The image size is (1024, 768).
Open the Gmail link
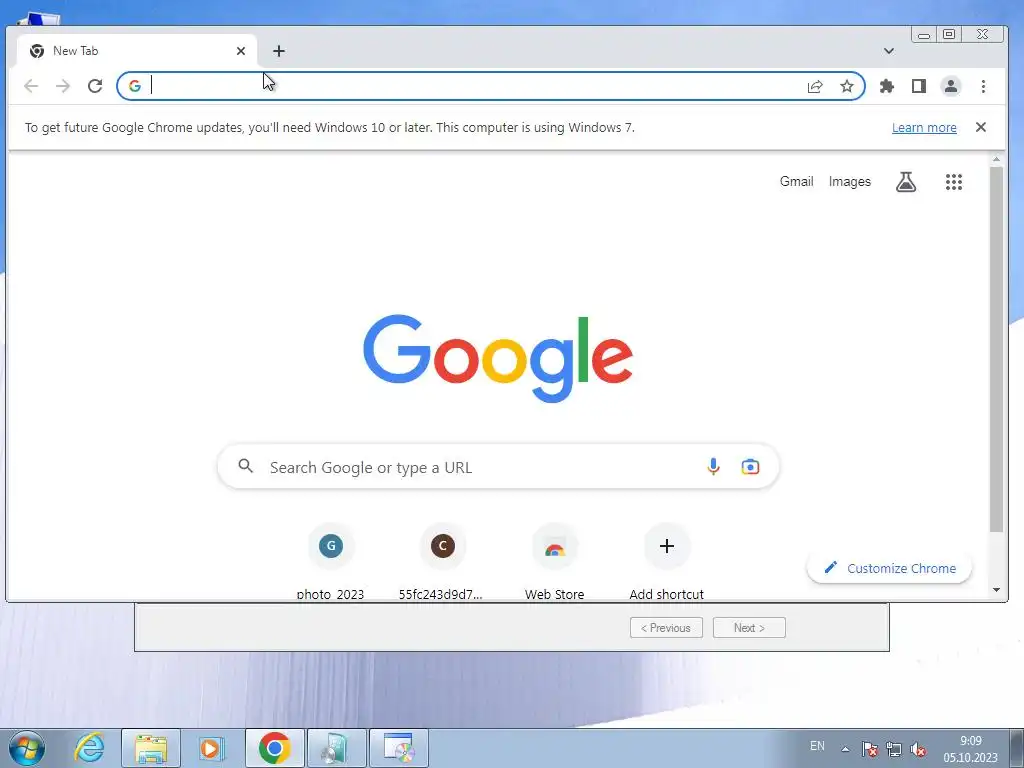[796, 182]
